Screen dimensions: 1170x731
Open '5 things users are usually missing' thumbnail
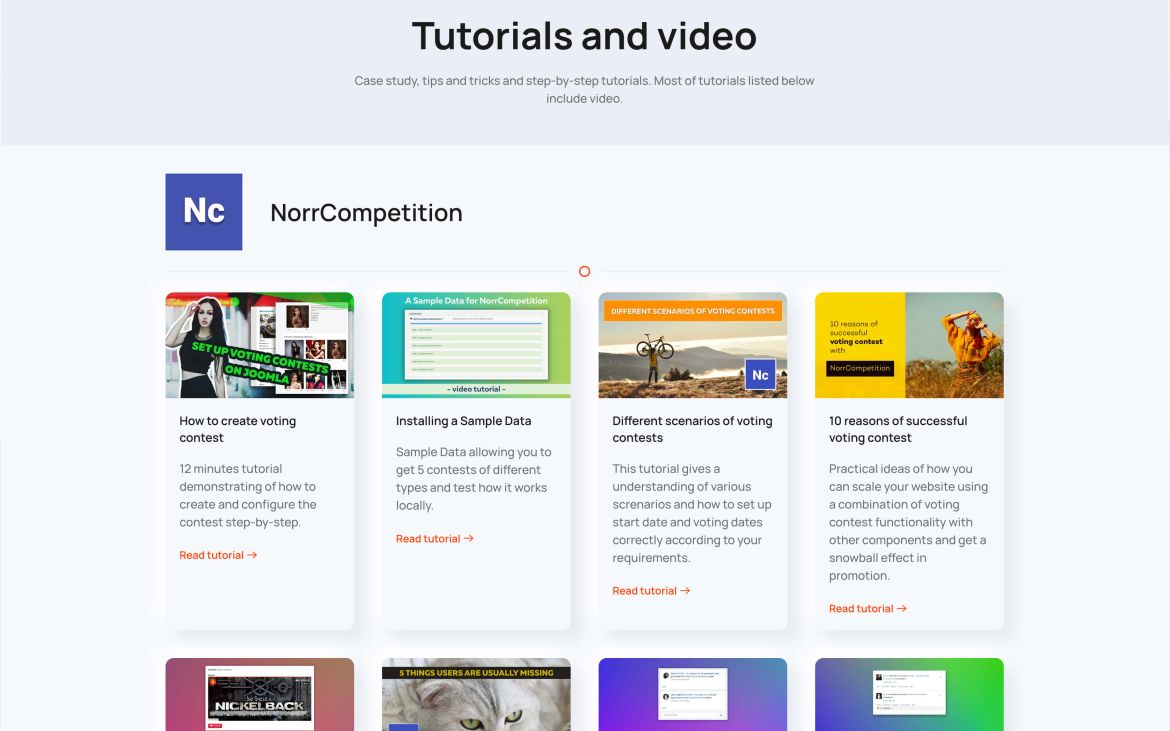476,694
